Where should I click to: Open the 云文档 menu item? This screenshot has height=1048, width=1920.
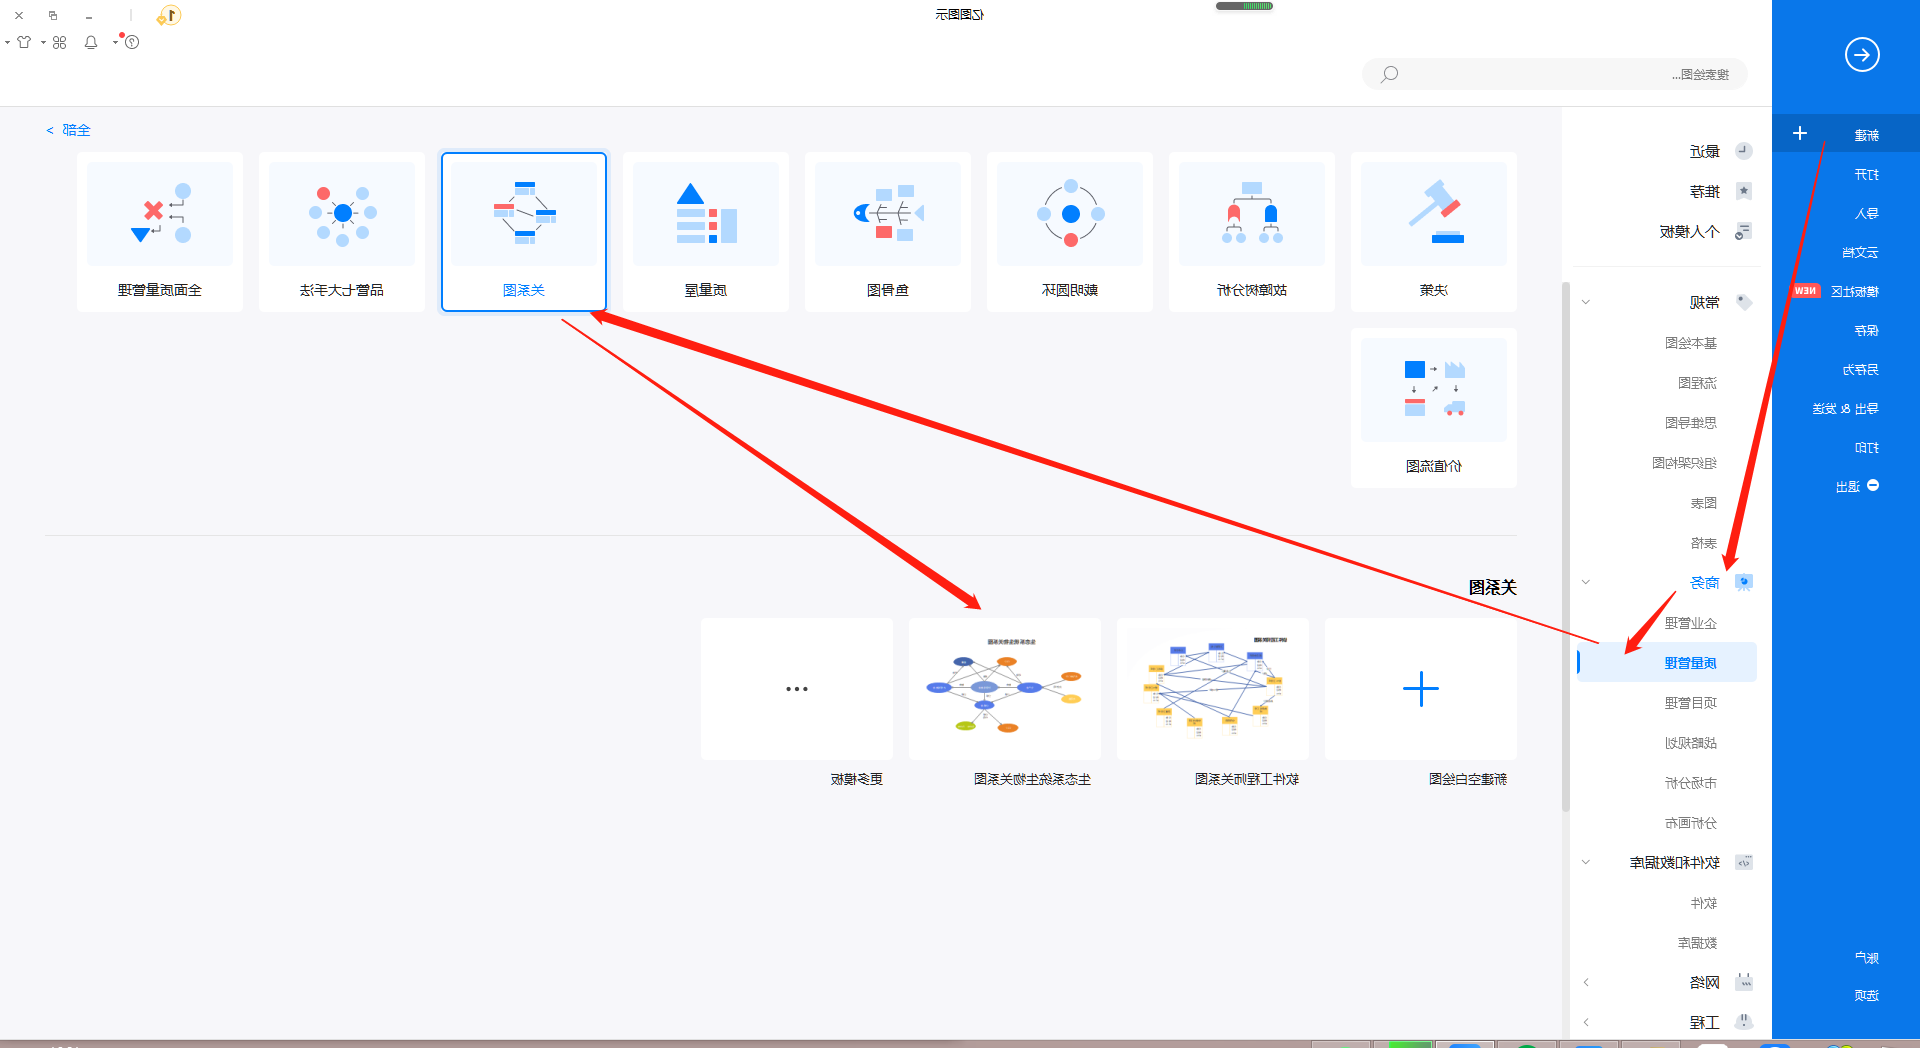(x=1860, y=253)
